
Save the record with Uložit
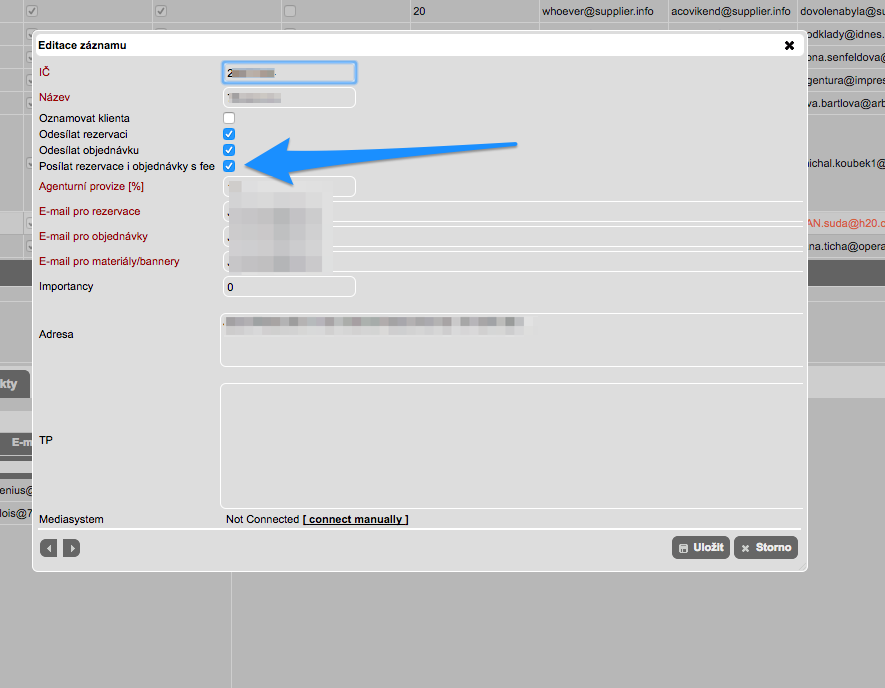[x=700, y=548]
